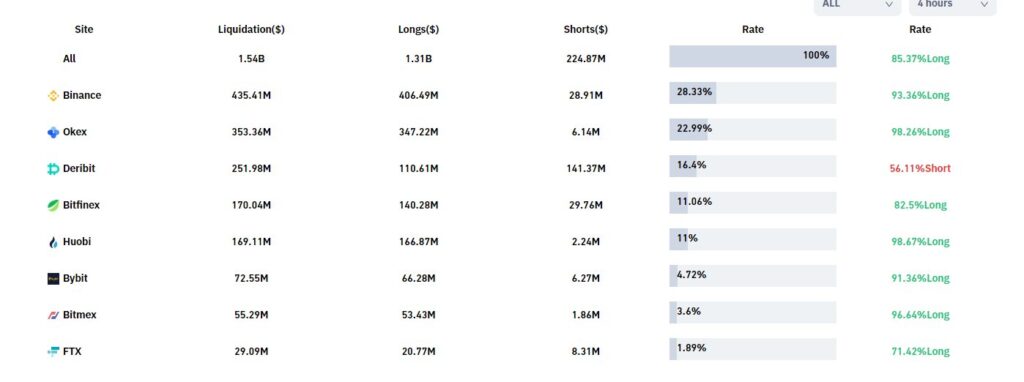Click the Bitmex exchange logo icon
Image resolution: width=1024 pixels, height=382 pixels.
pos(53,315)
